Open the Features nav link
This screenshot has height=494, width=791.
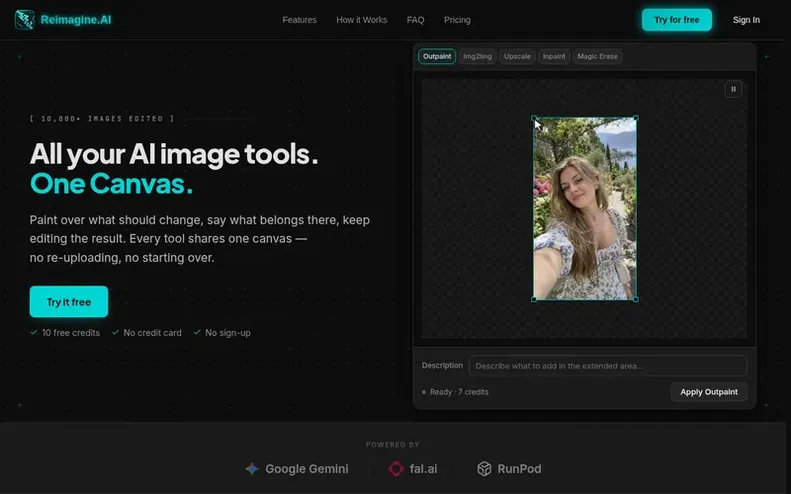pos(299,20)
